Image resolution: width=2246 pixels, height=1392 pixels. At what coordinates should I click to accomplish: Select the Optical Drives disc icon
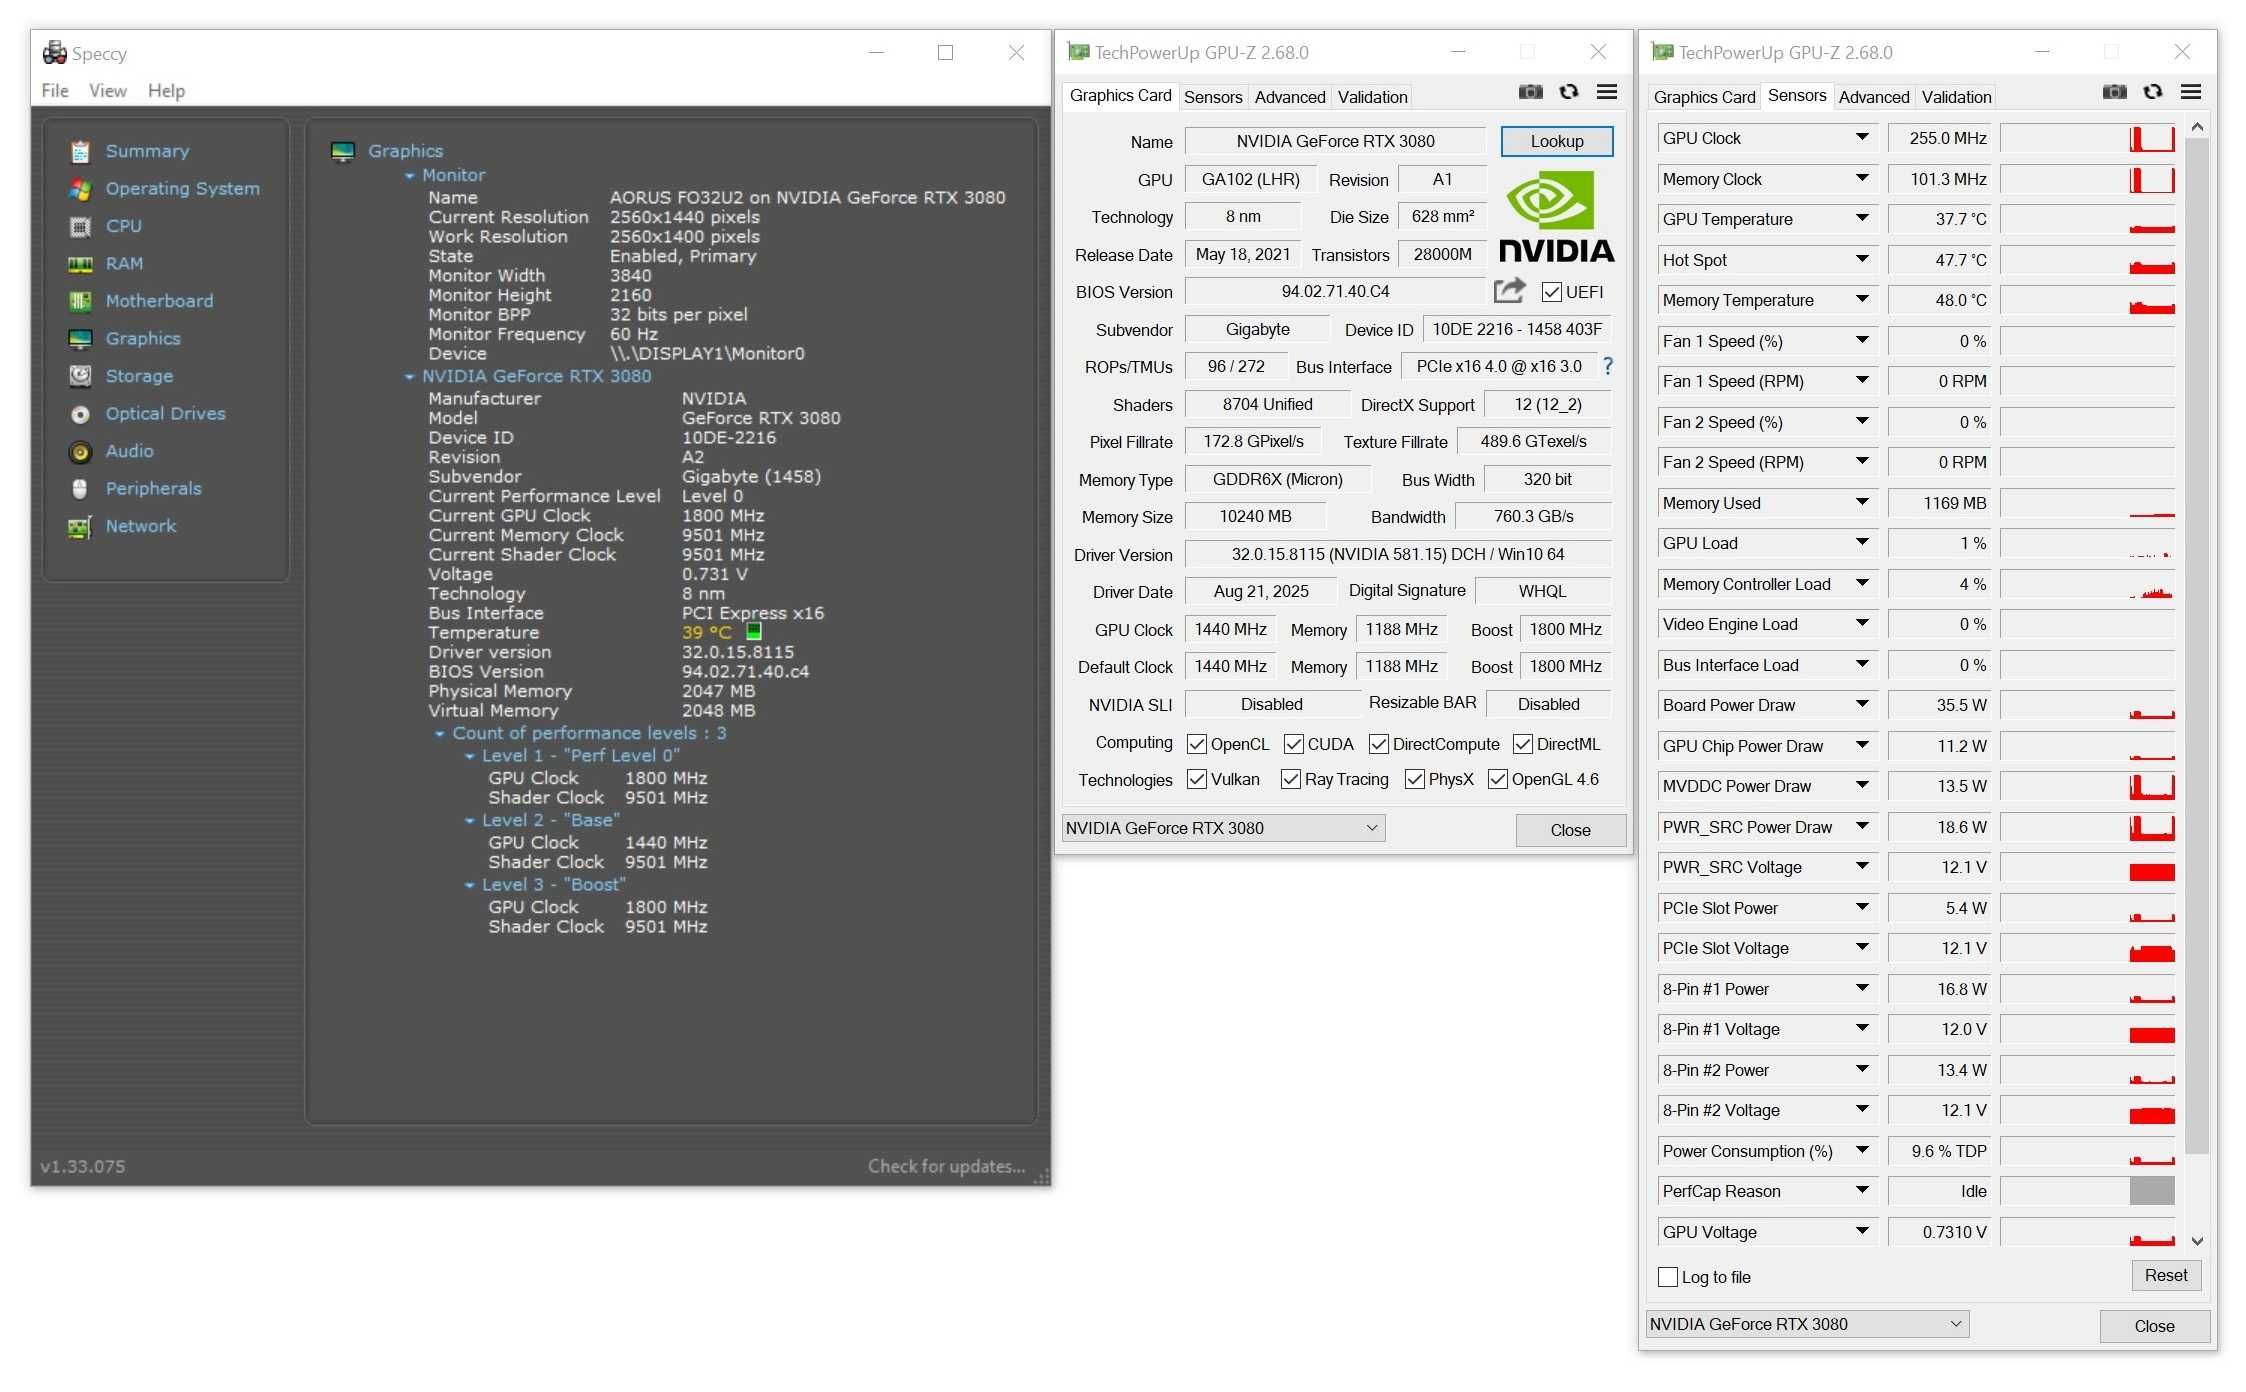[80, 414]
